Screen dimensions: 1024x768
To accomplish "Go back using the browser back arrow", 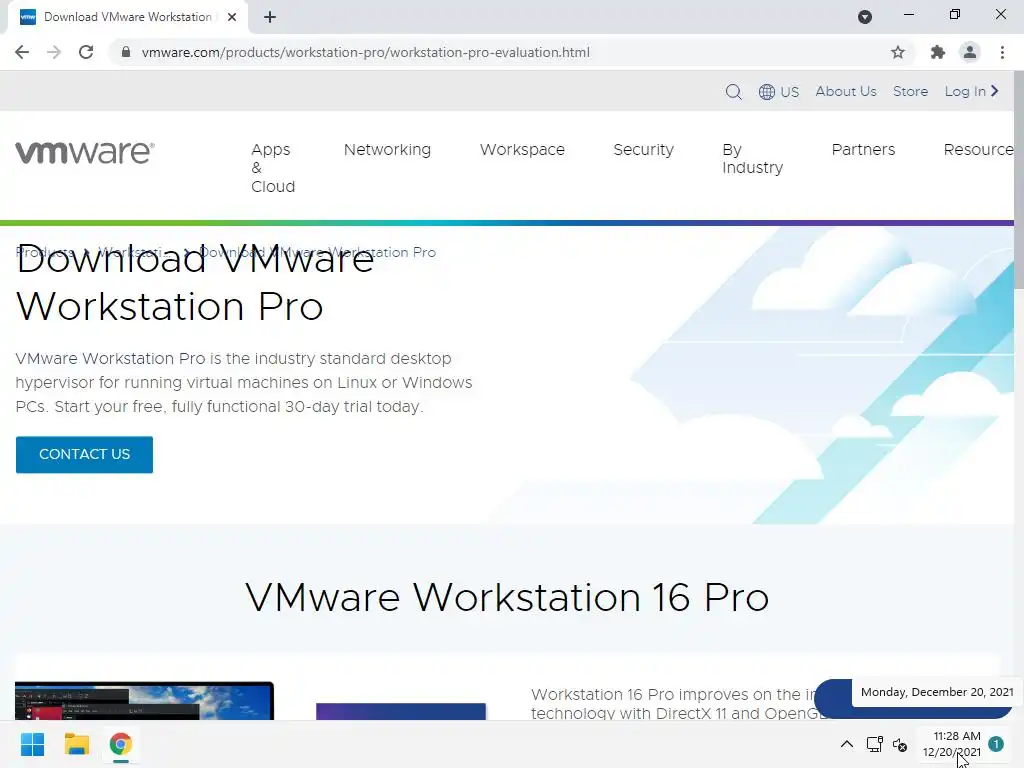I will [22, 52].
